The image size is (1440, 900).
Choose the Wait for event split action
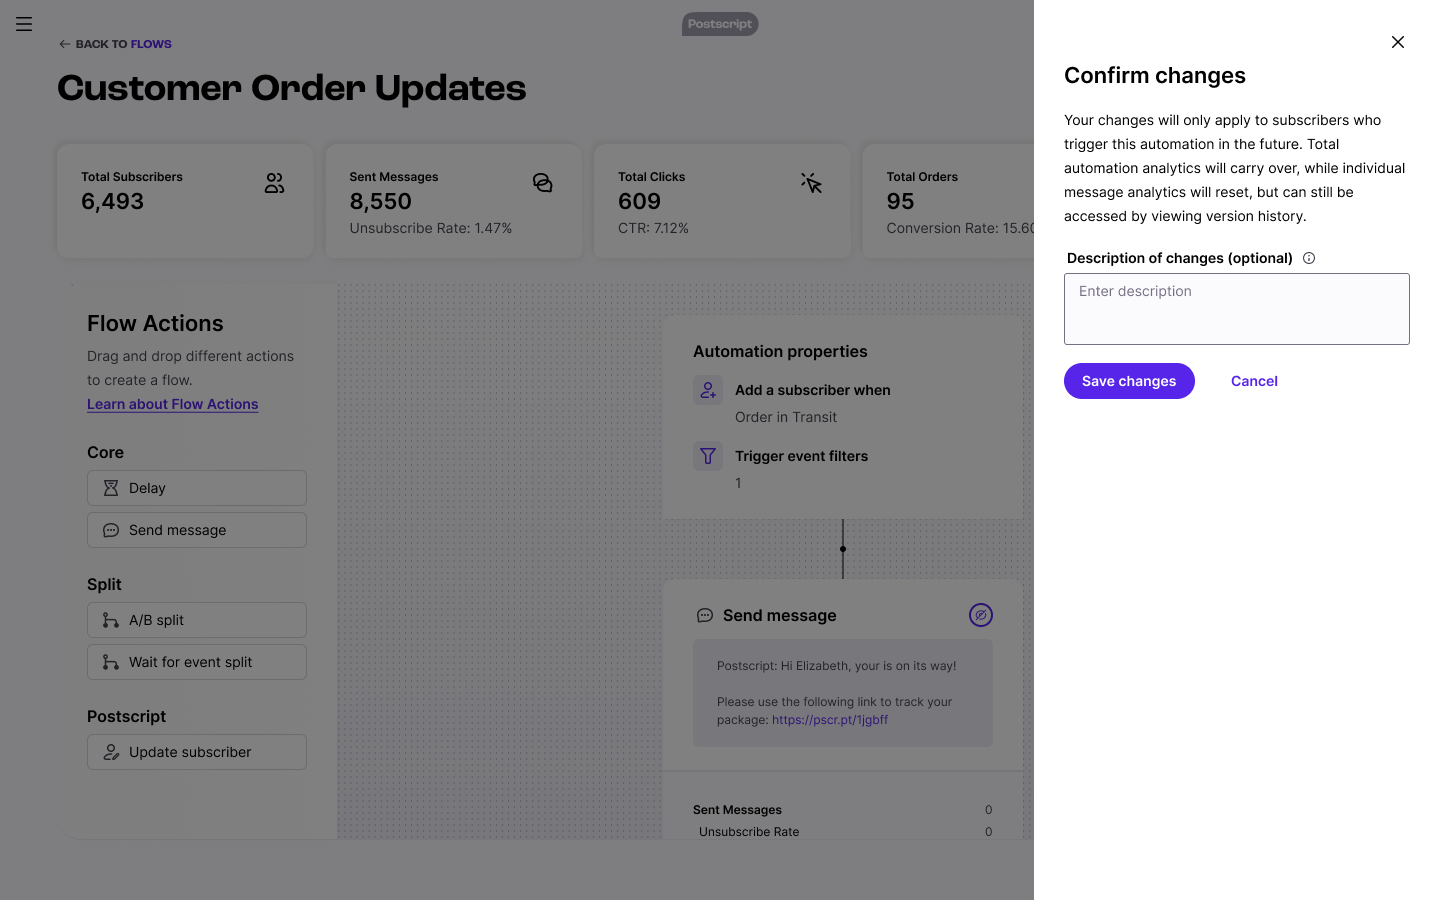point(197,662)
